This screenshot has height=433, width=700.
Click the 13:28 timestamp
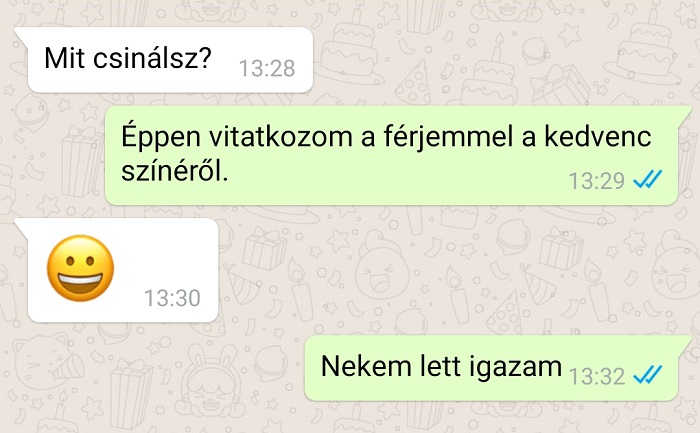tap(267, 68)
